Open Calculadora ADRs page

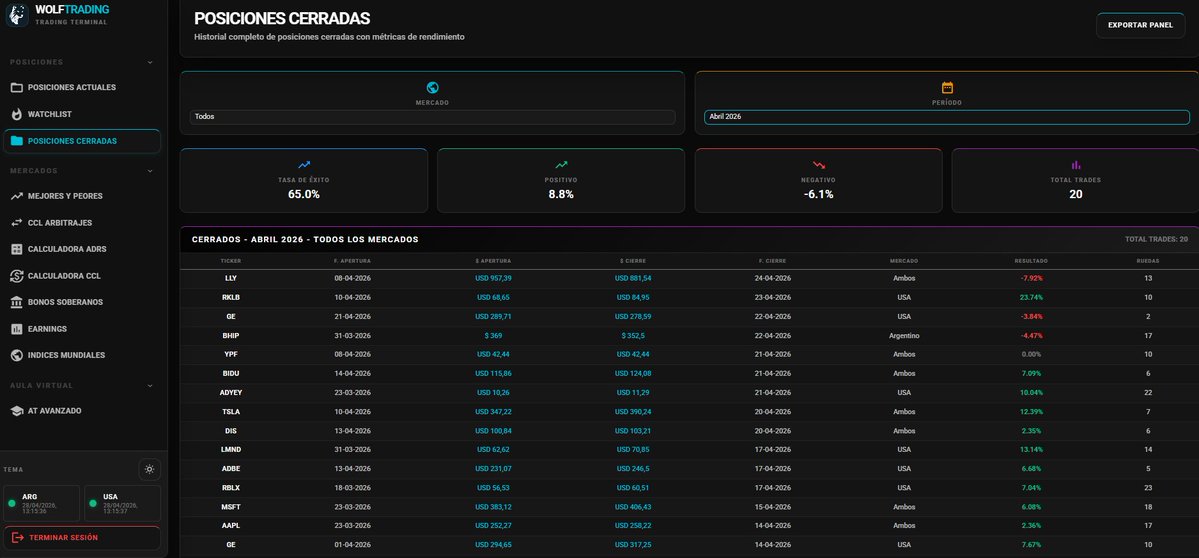point(82,249)
